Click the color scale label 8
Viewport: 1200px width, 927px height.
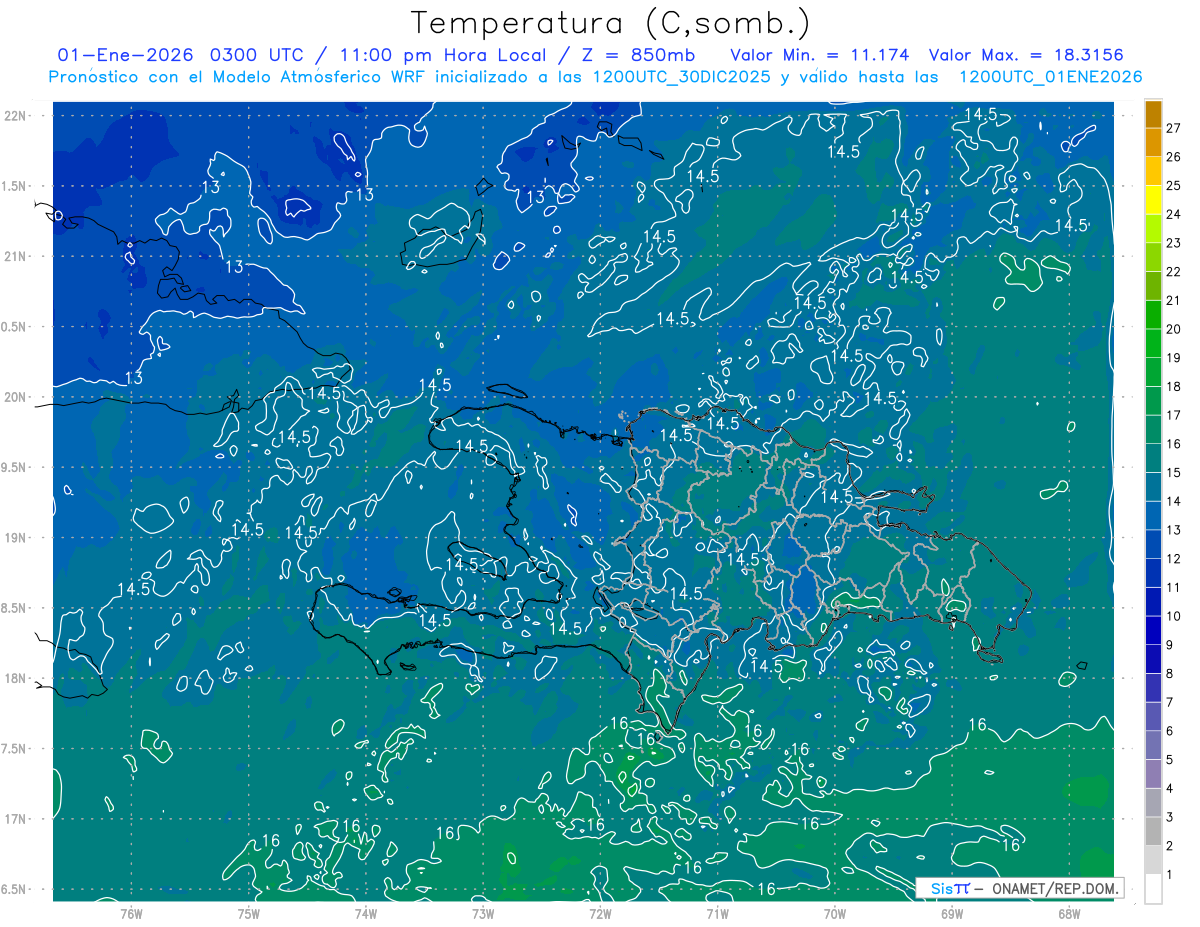tap(1171, 674)
